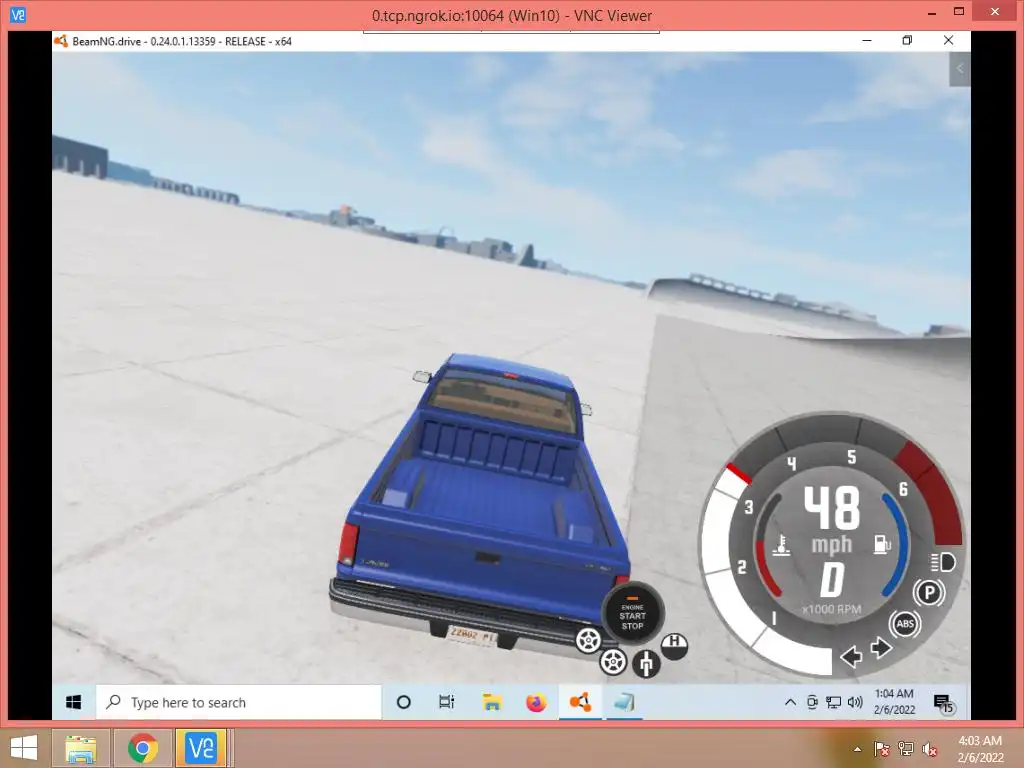1024x768 pixels.
Task: Show hidden icons in the host tray
Action: 857,749
